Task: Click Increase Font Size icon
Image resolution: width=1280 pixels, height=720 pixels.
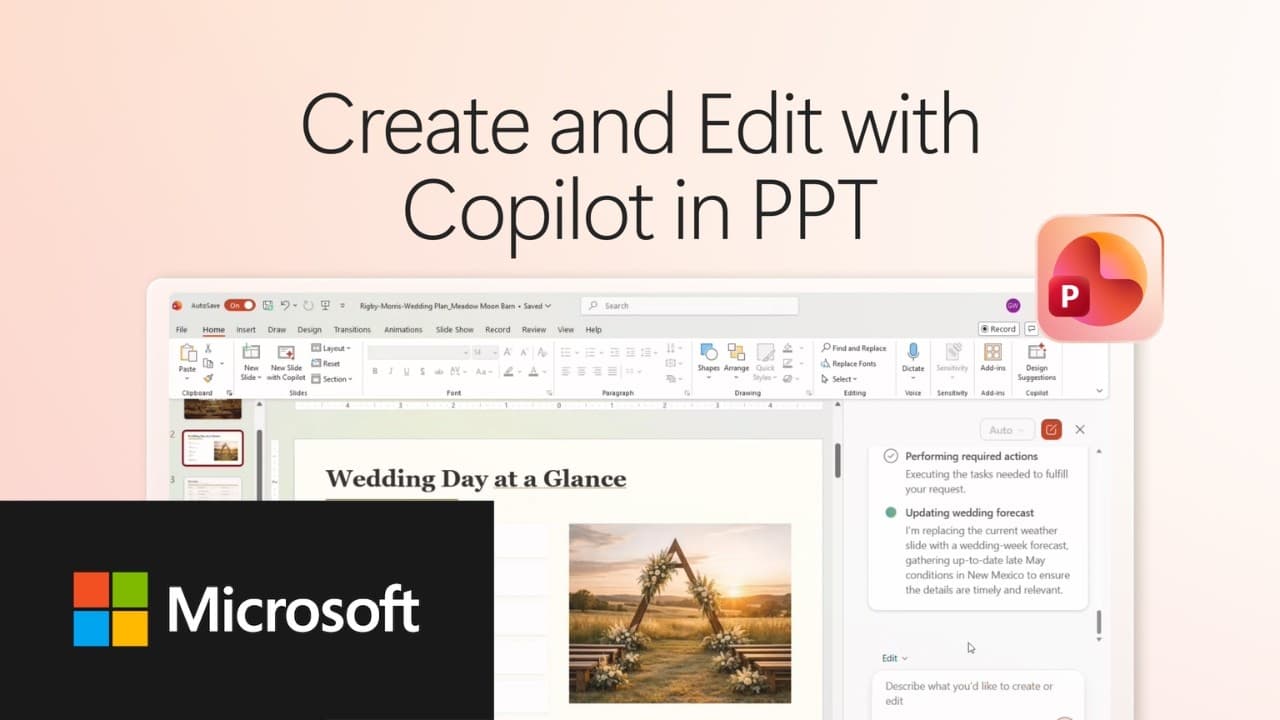Action: pyautogui.click(x=507, y=352)
